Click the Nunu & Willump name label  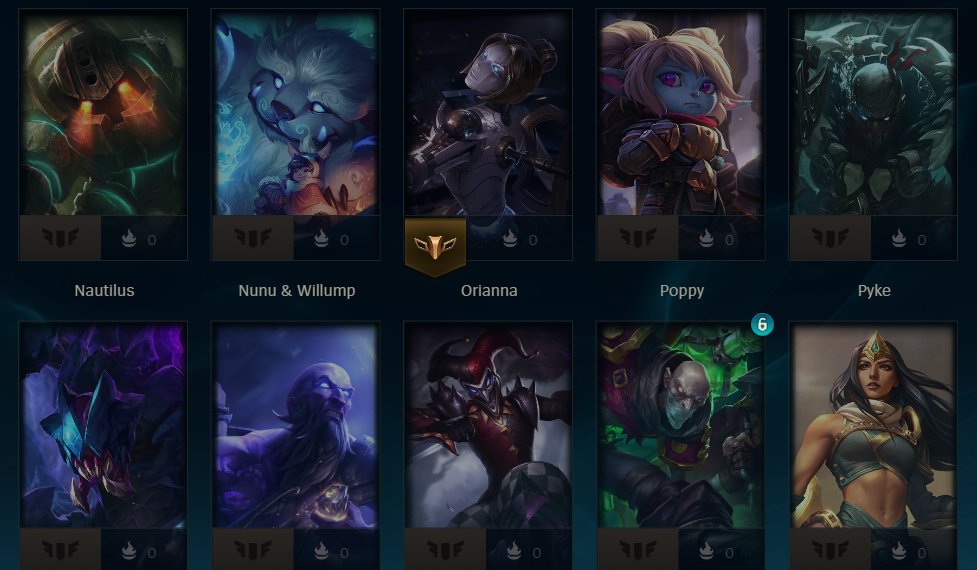point(297,290)
